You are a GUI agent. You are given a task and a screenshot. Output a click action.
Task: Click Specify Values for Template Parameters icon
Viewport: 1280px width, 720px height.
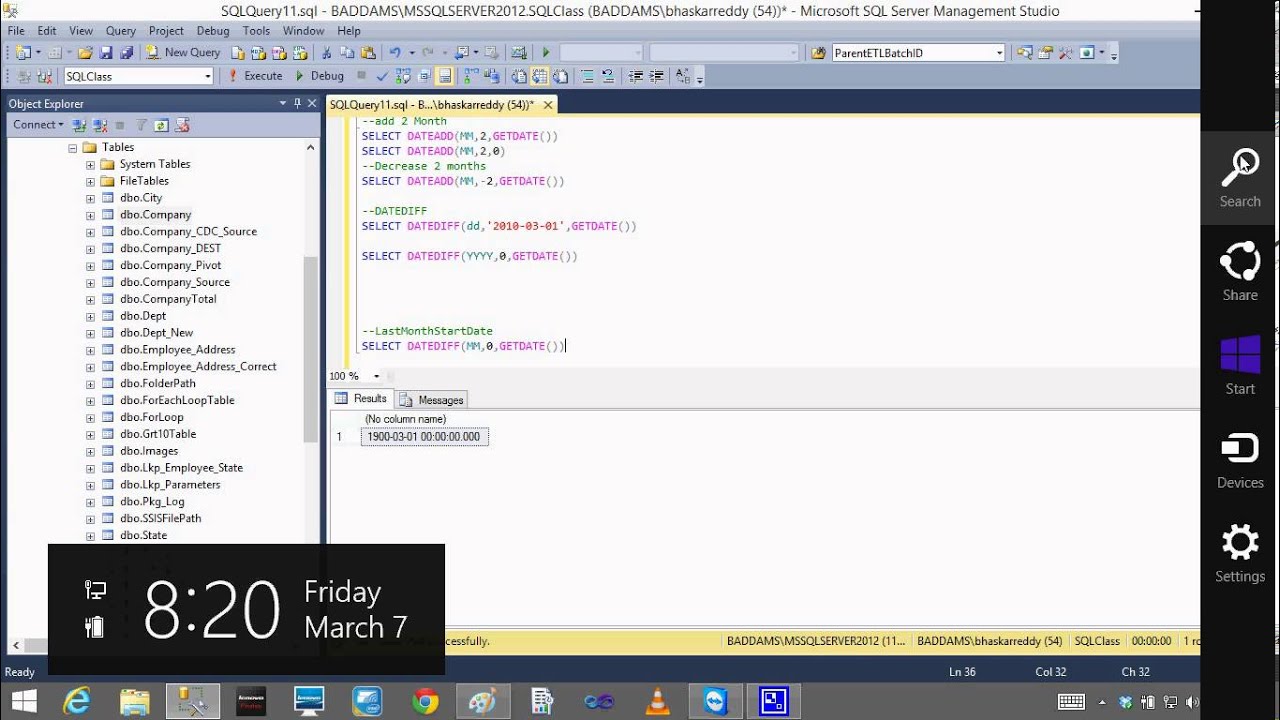tap(682, 76)
